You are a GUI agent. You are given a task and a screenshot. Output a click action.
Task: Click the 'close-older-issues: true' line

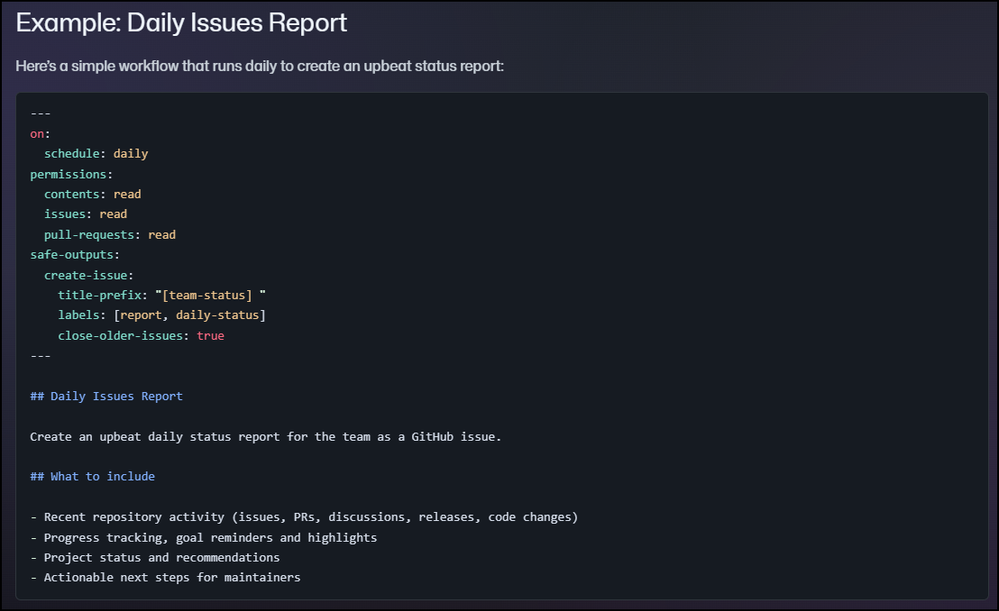click(141, 336)
